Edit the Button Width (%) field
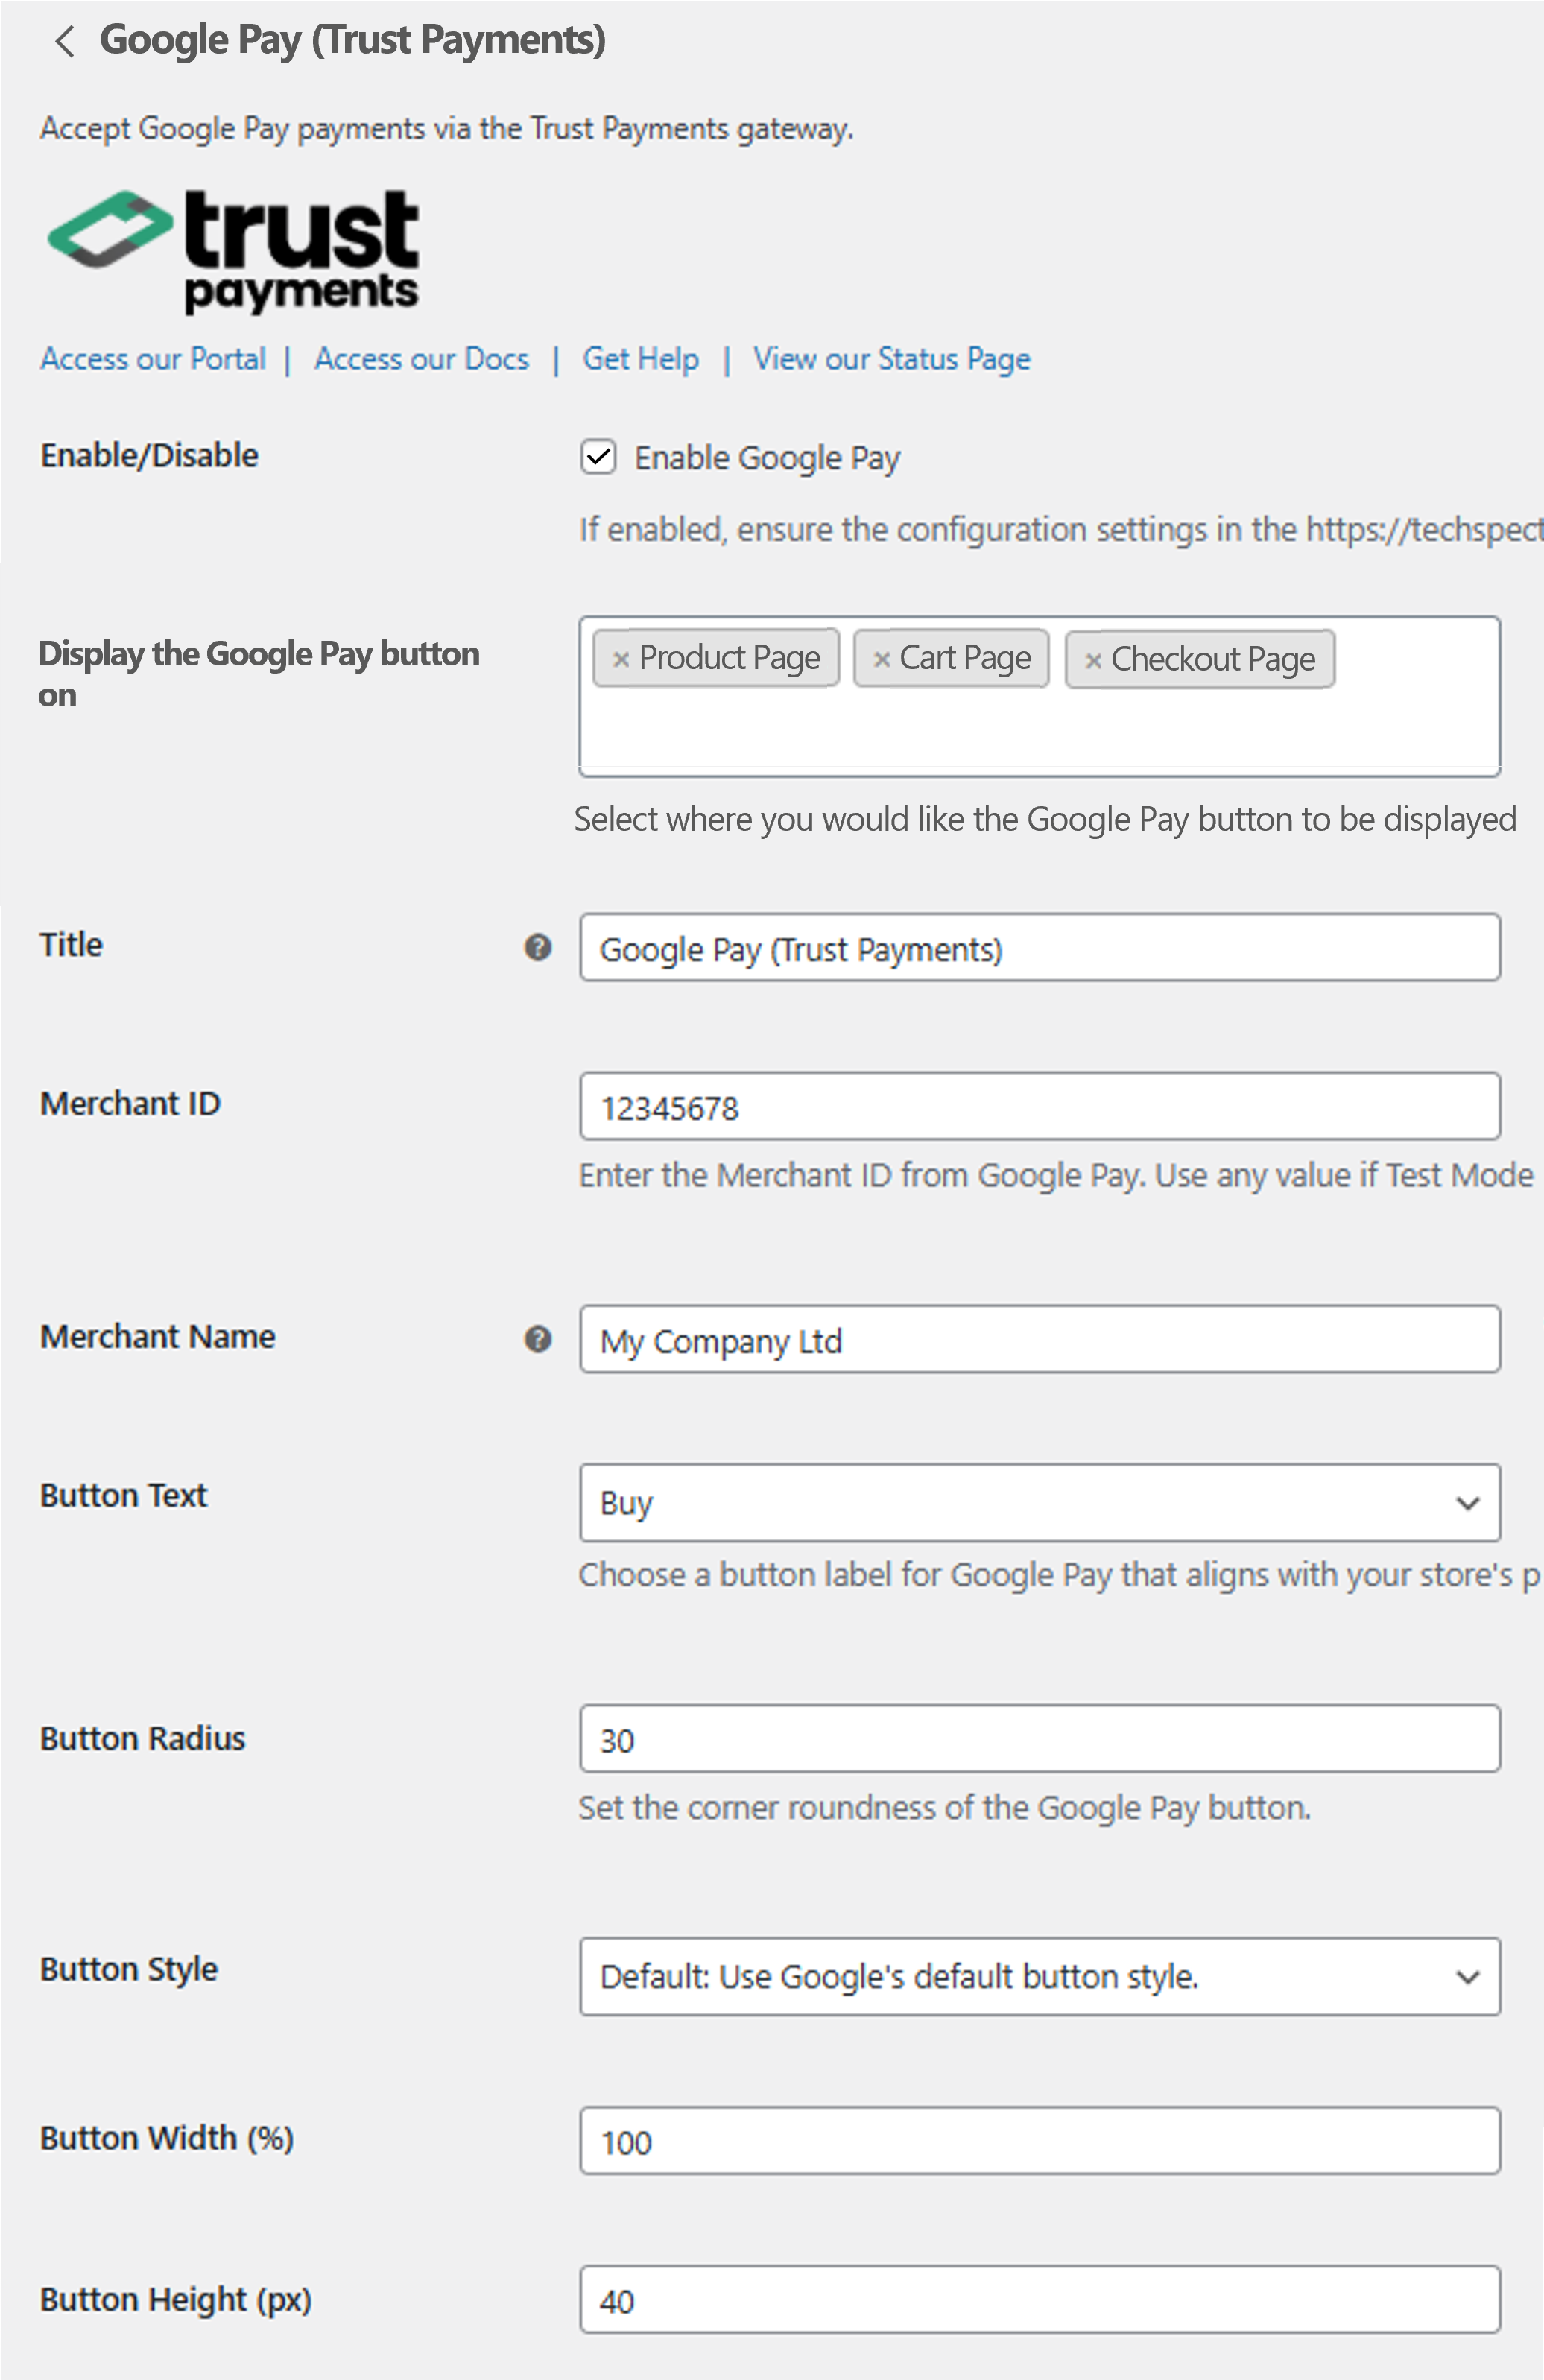 (1040, 2141)
